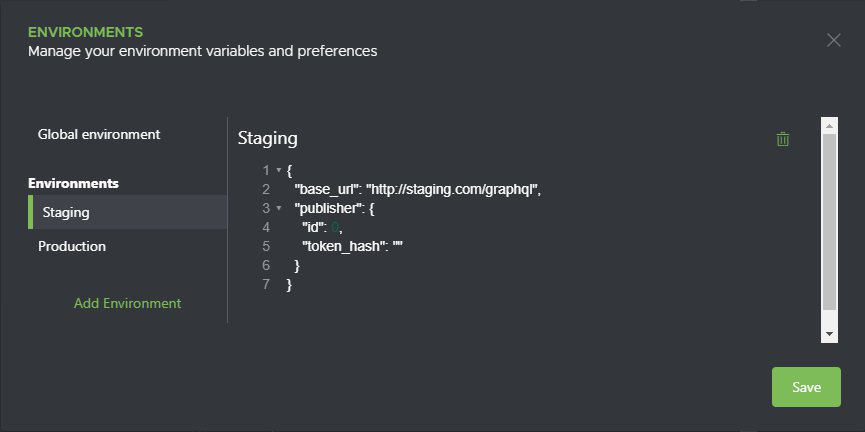Click the scrollbar down arrow

pyautogui.click(x=829, y=334)
